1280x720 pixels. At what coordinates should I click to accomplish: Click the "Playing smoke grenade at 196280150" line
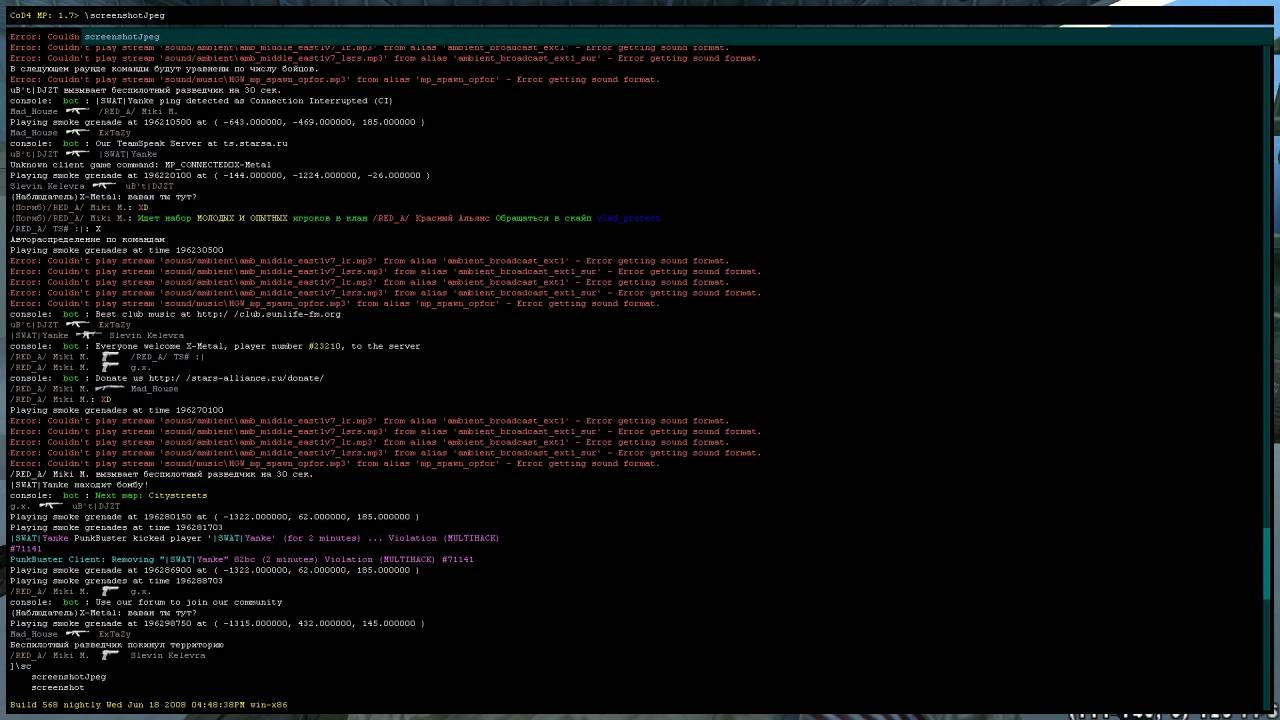(x=215, y=517)
